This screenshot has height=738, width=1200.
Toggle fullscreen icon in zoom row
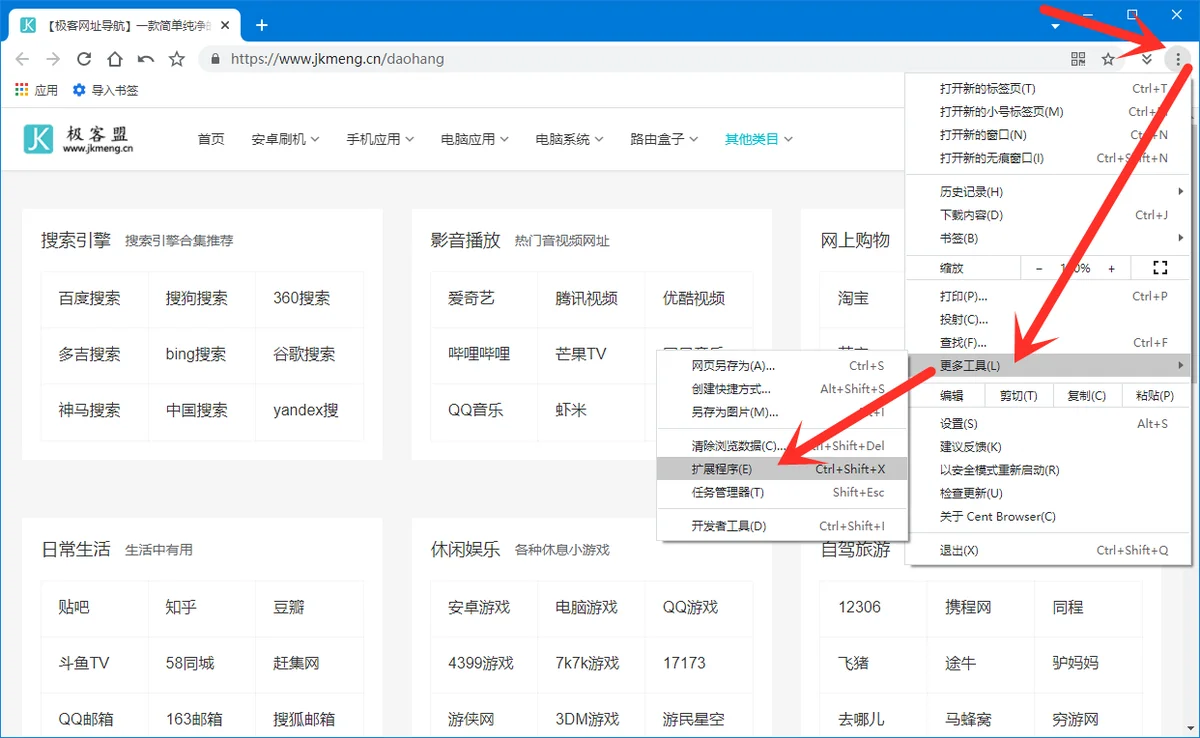tap(1160, 268)
